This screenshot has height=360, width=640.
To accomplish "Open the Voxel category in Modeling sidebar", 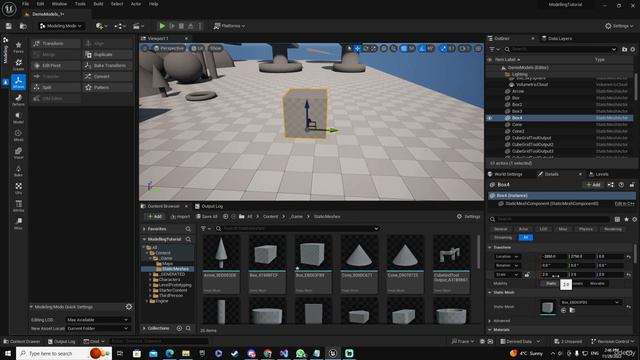I will point(18,153).
